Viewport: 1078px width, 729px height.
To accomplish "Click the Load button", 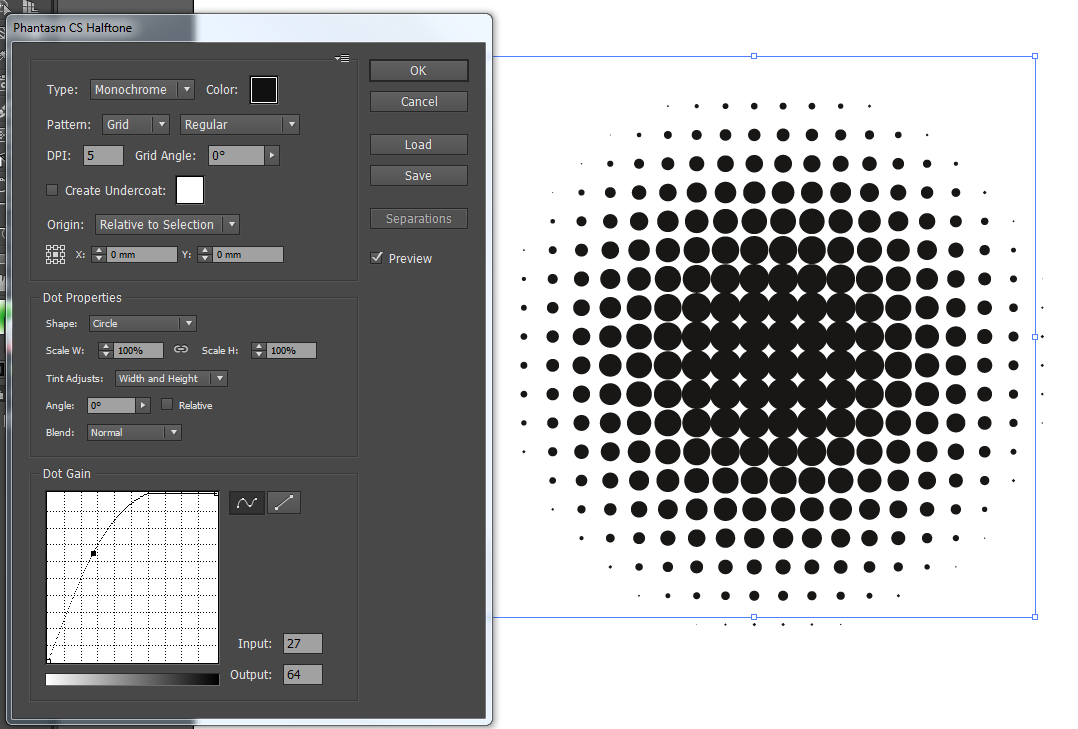I will (419, 144).
